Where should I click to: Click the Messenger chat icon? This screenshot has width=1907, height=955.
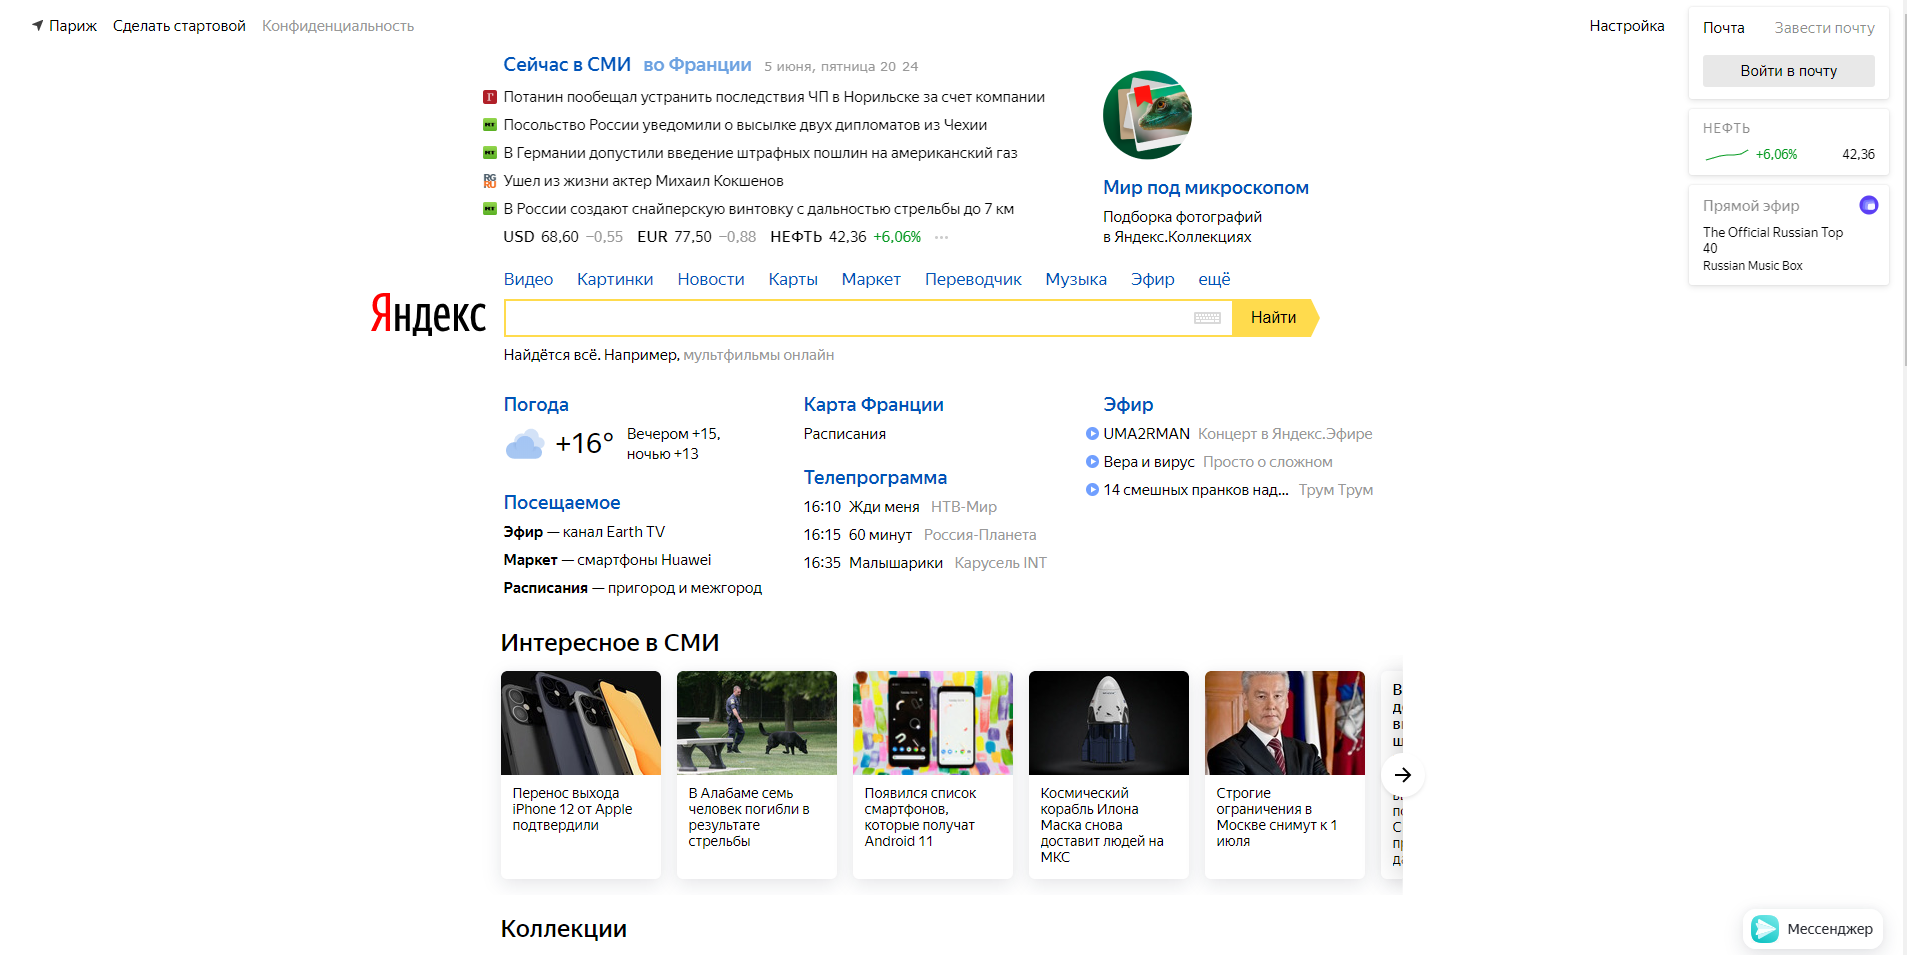[x=1765, y=929]
